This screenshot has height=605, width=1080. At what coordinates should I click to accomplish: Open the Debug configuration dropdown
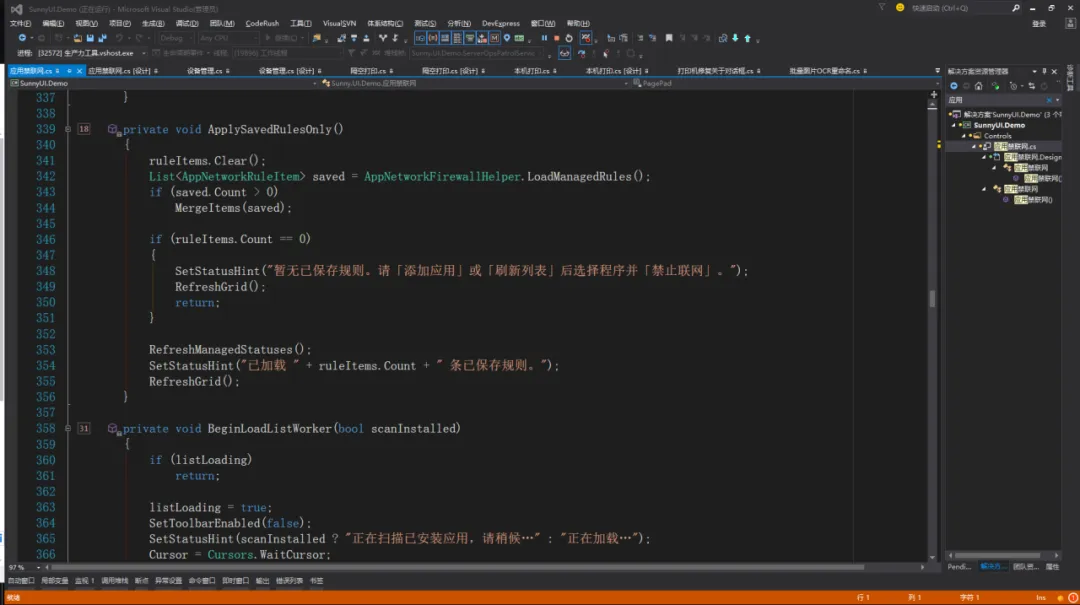coord(175,38)
